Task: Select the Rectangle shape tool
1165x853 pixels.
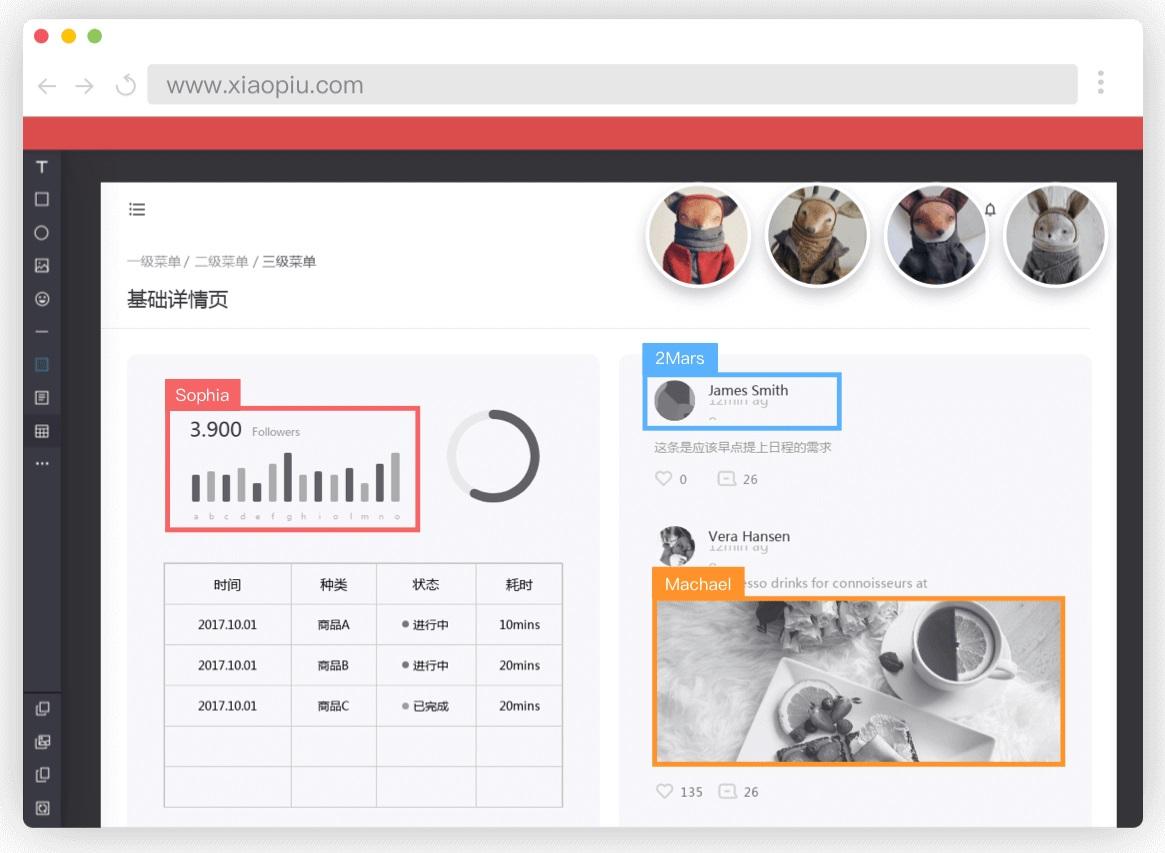Action: click(42, 199)
